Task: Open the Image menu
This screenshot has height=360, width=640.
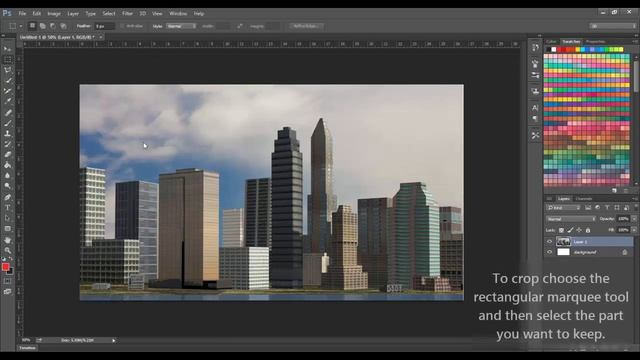Action: coord(54,13)
